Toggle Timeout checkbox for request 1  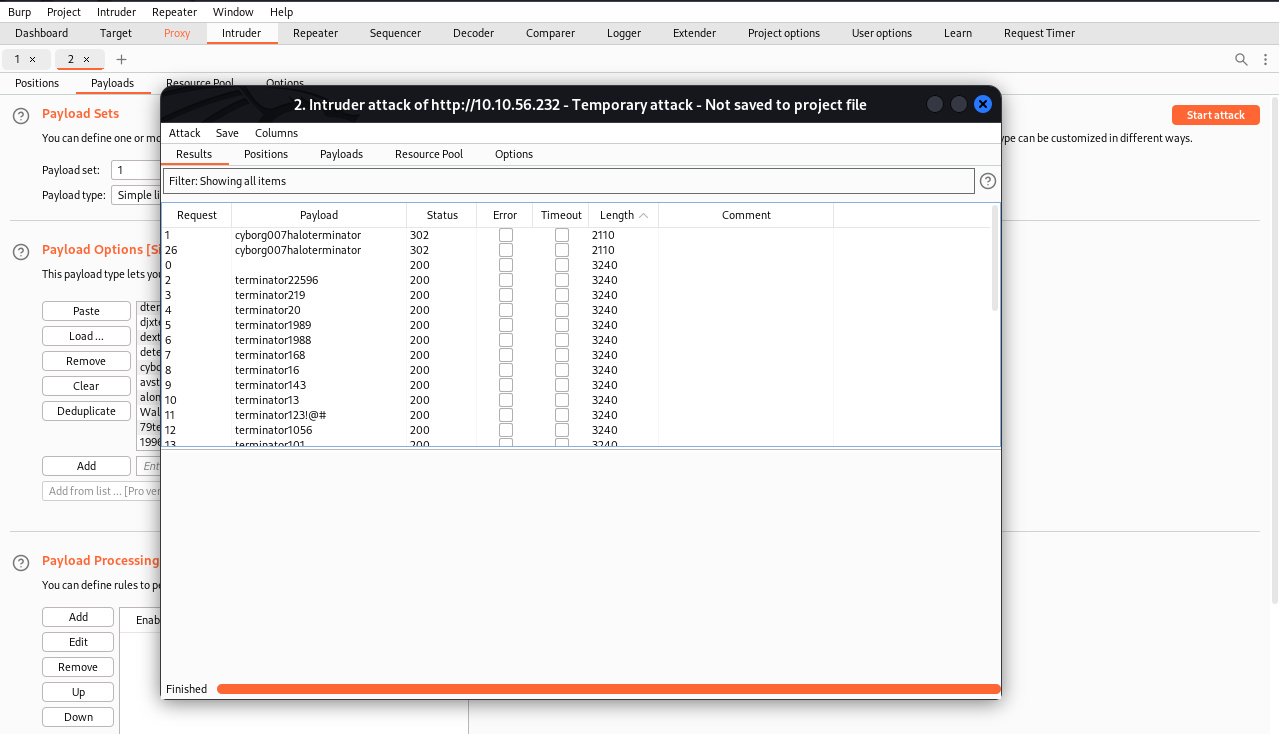click(562, 235)
